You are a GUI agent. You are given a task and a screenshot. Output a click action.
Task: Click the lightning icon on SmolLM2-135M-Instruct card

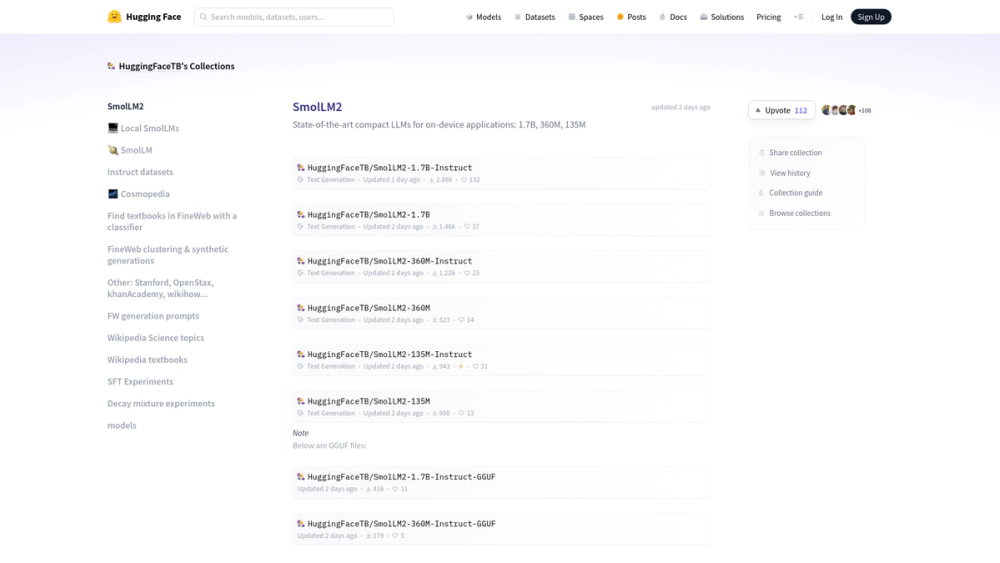coord(460,367)
